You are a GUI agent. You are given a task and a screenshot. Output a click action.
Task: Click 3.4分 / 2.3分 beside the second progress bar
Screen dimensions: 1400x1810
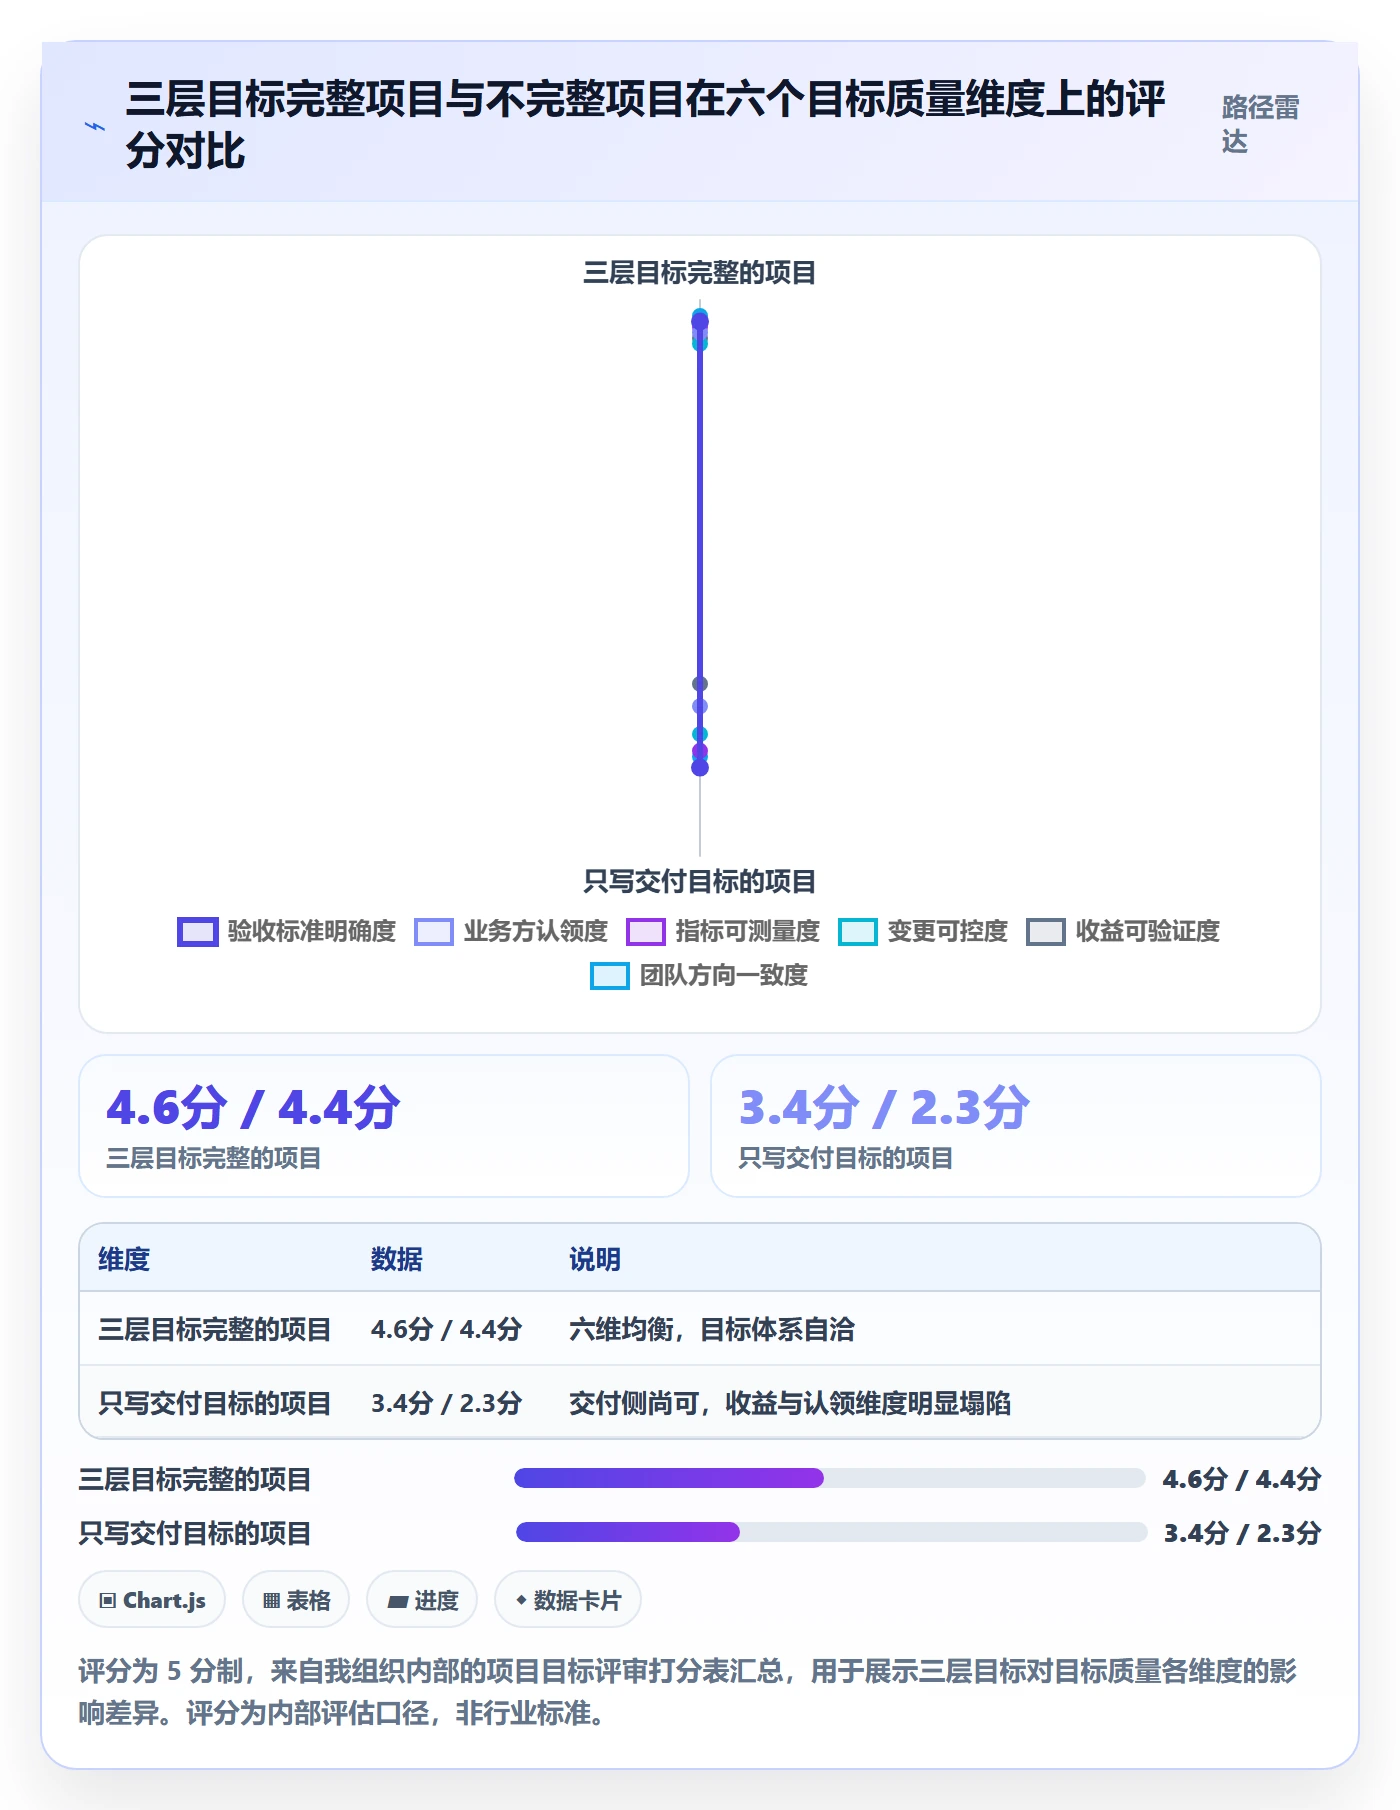(x=1242, y=1533)
